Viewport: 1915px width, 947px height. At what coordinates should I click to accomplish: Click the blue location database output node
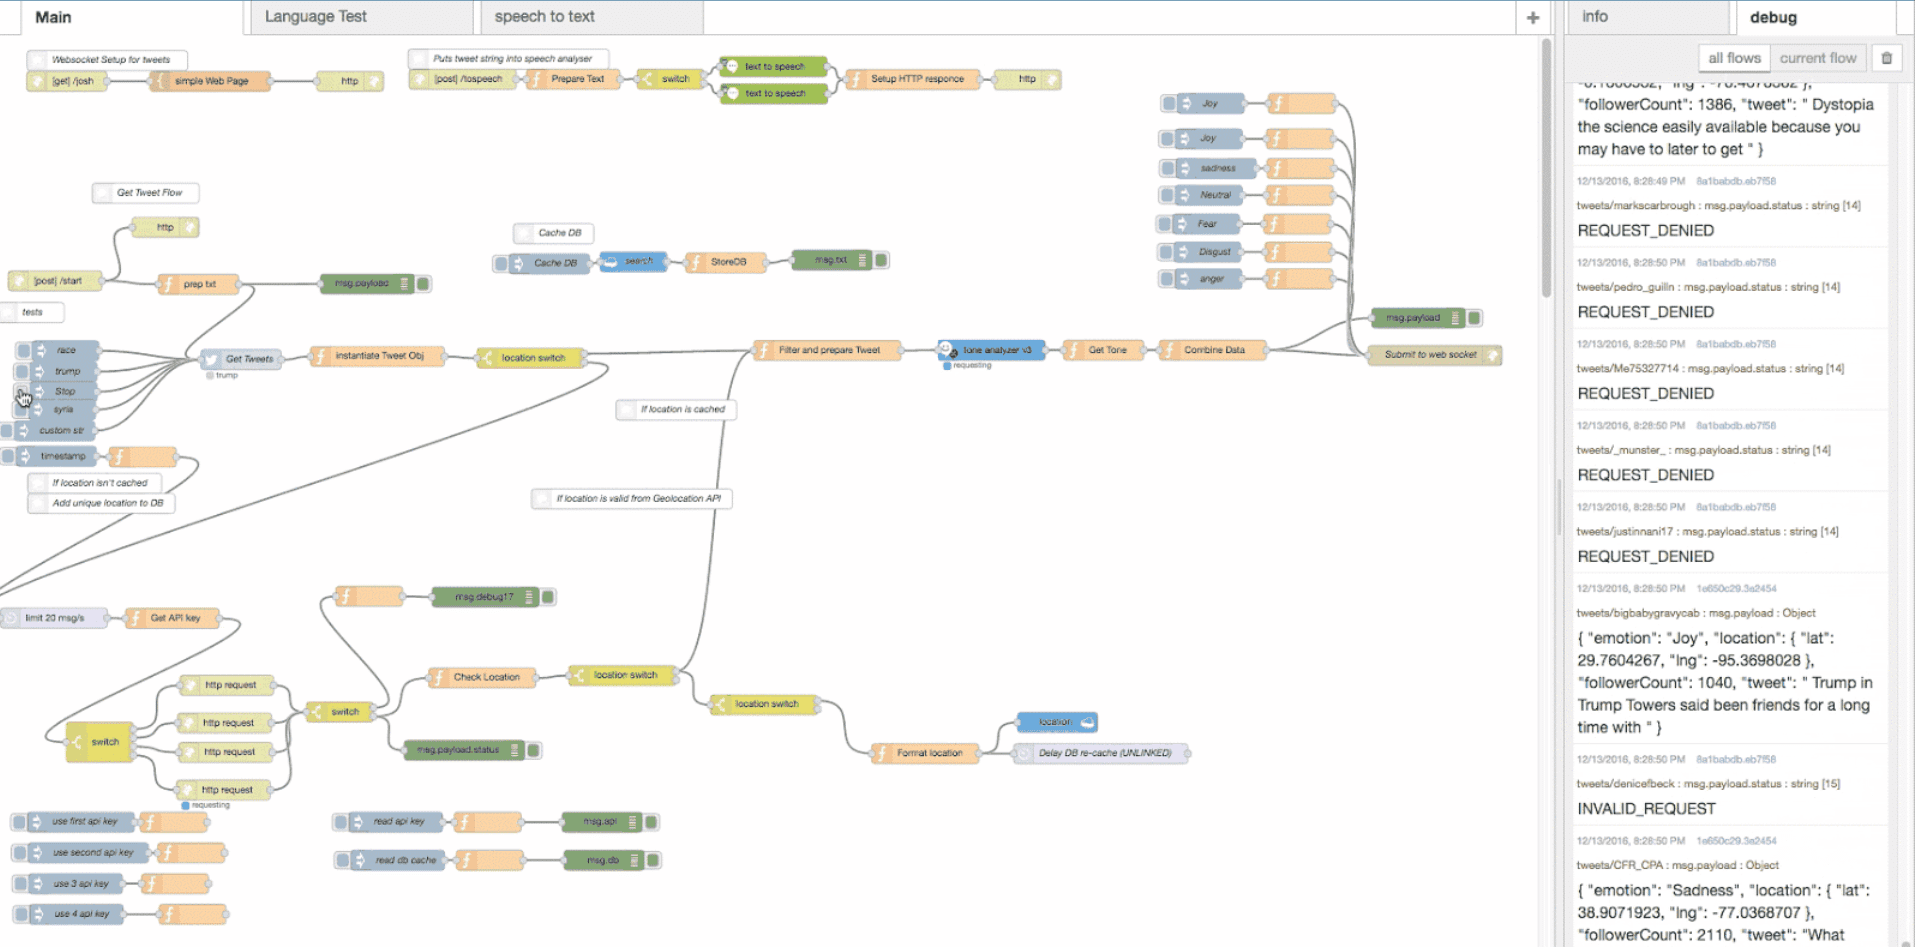click(1057, 722)
